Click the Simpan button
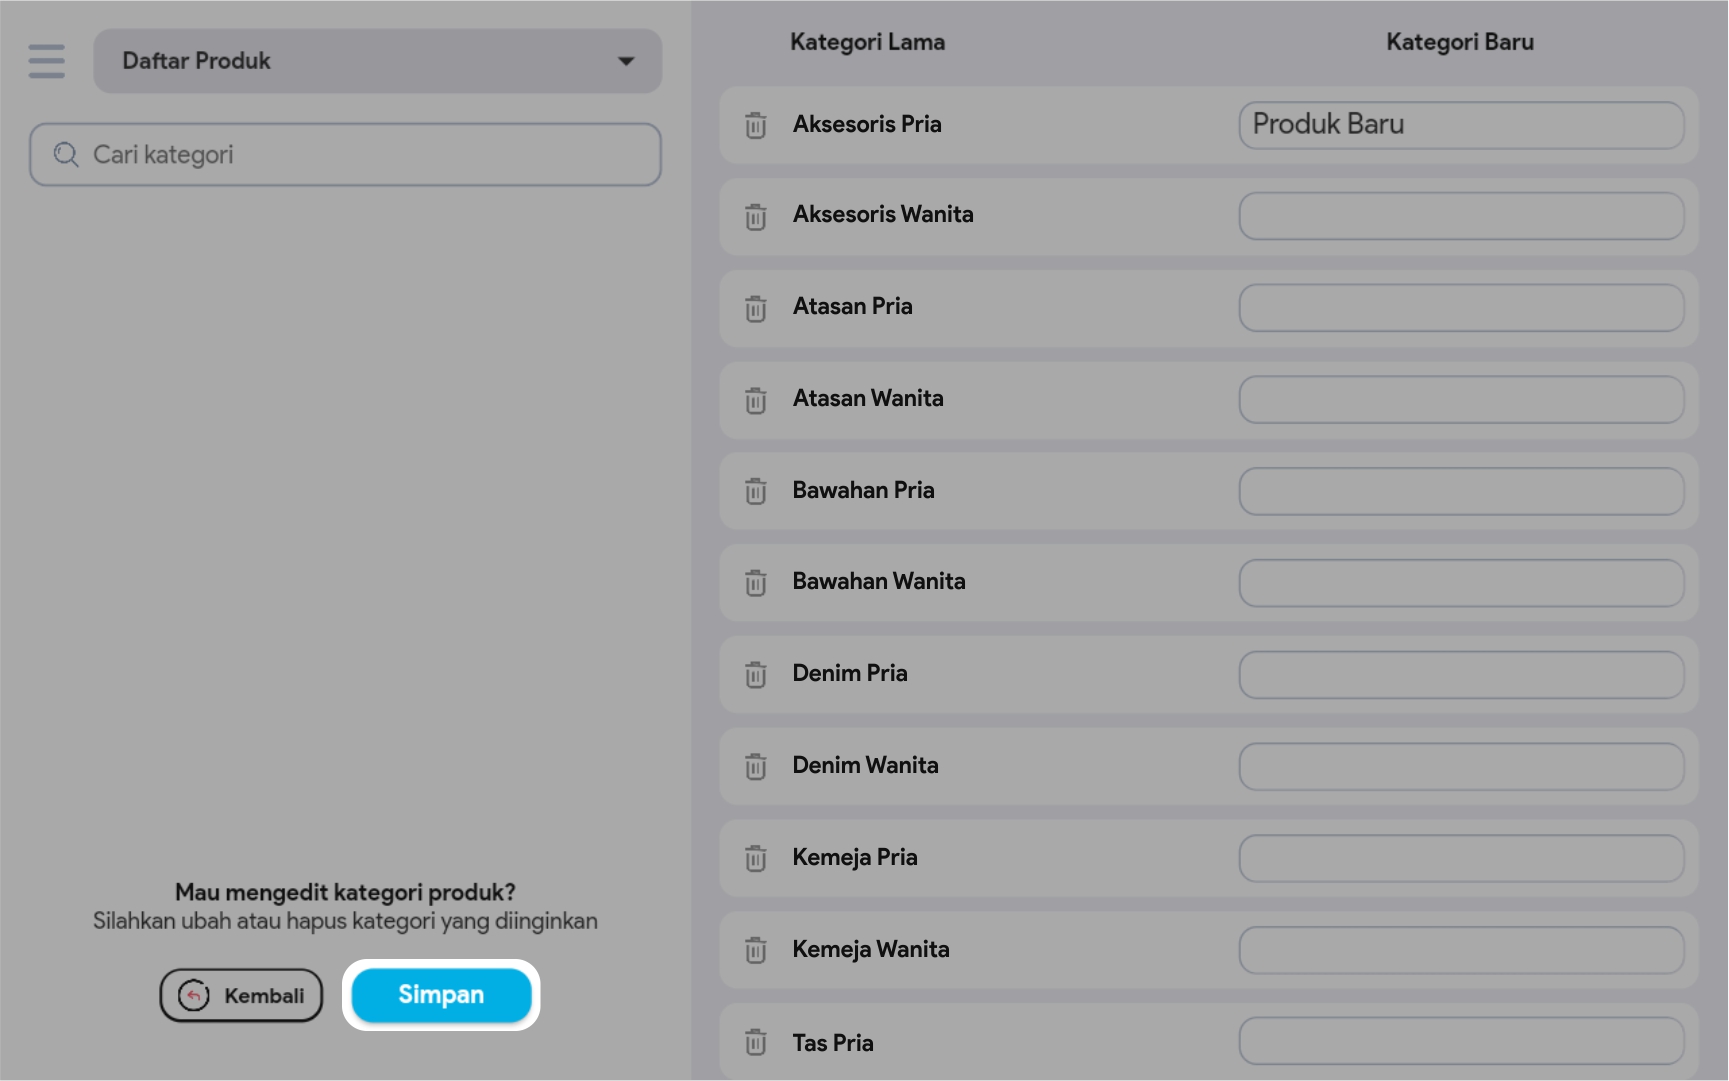 (441, 995)
